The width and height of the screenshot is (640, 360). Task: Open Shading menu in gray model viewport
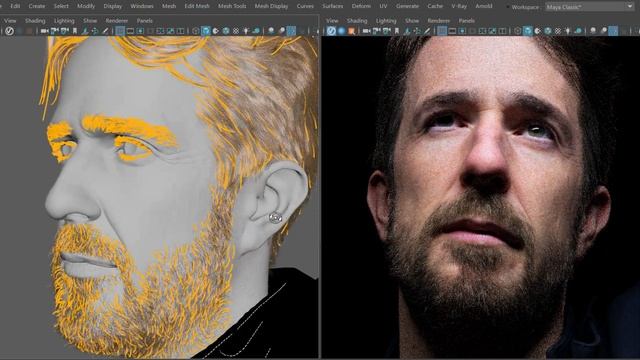(35, 20)
